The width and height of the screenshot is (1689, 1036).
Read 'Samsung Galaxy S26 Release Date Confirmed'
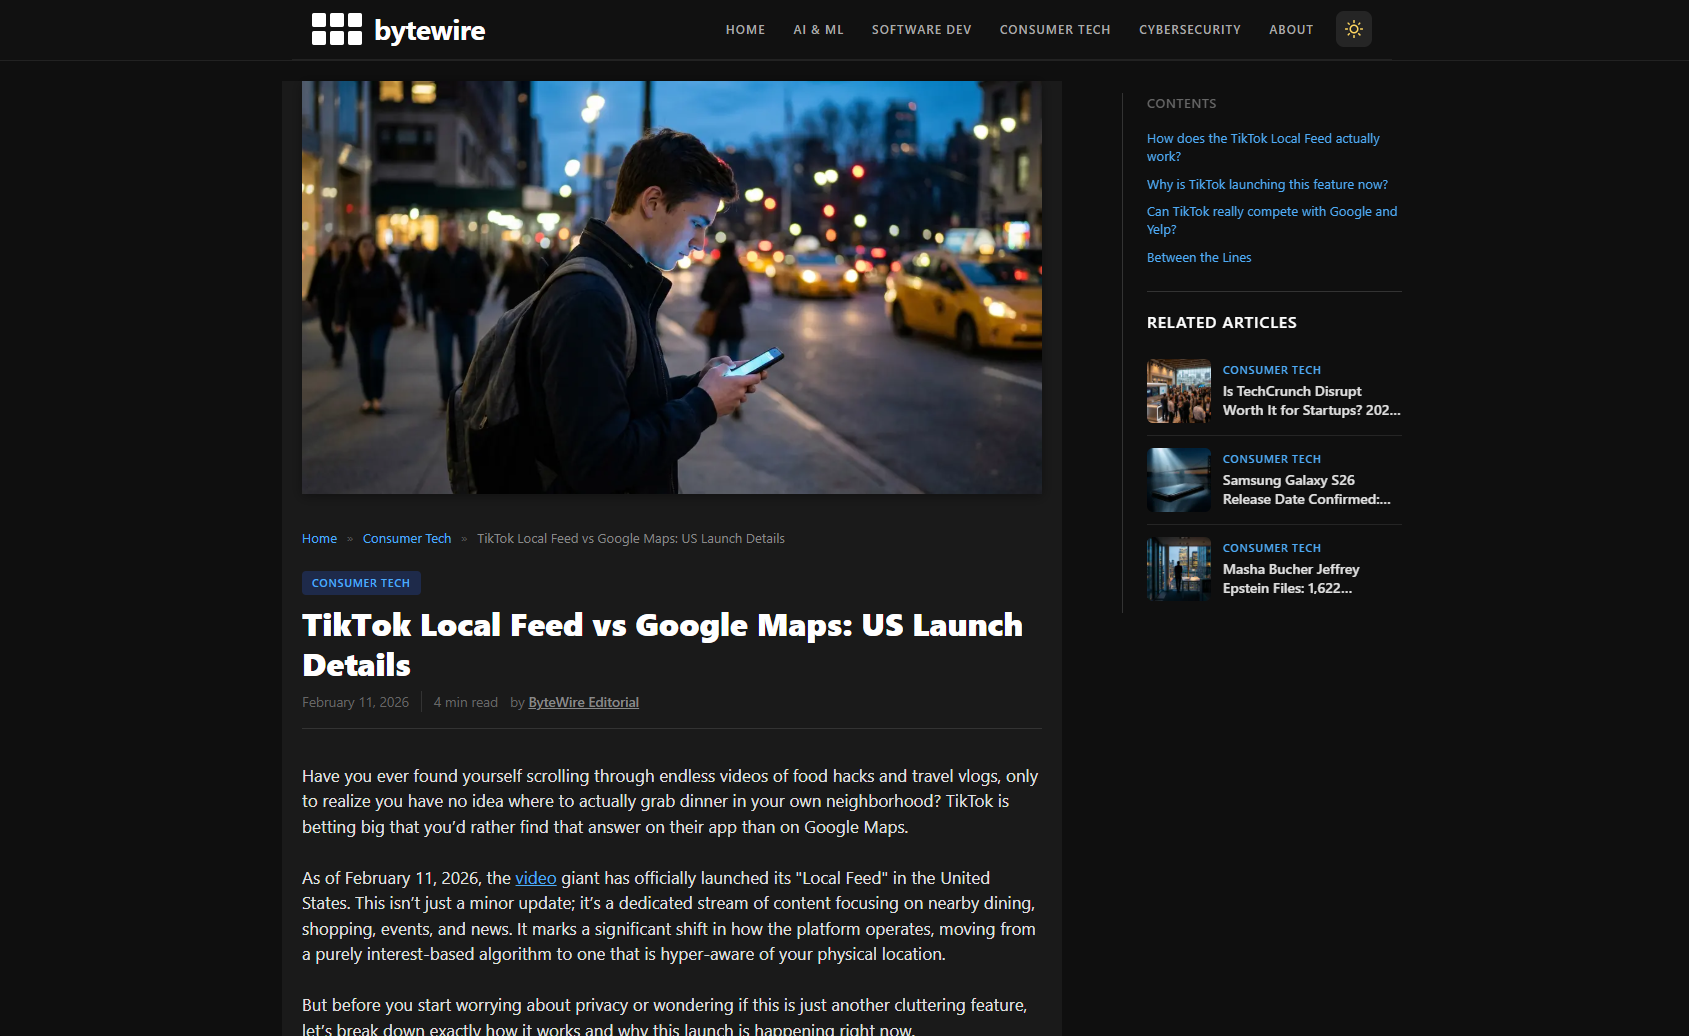(1305, 489)
